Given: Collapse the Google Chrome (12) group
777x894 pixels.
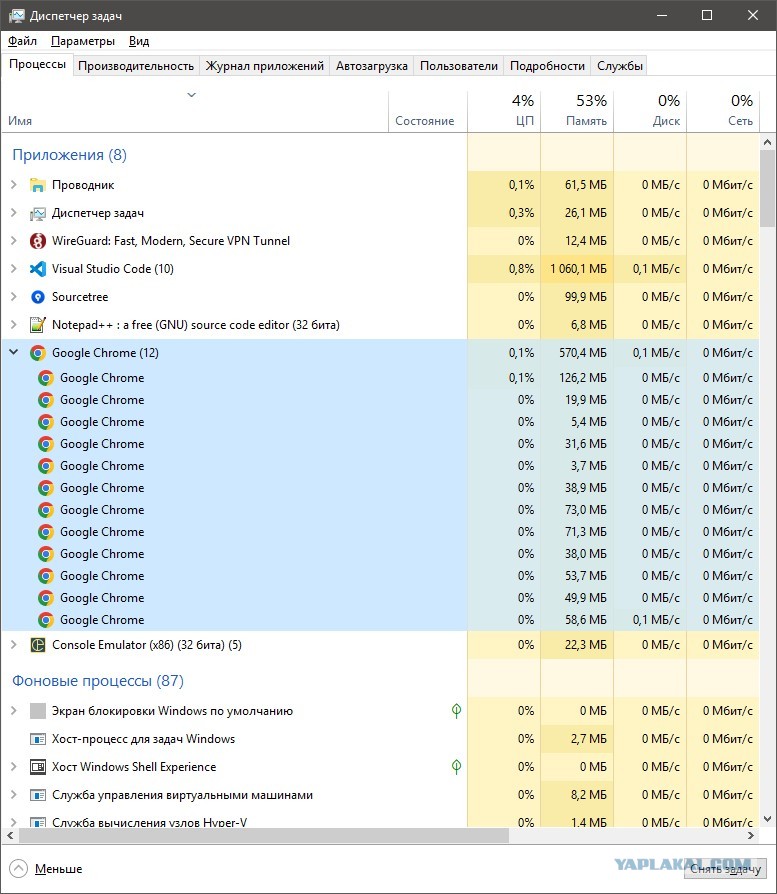Looking at the screenshot, I should (x=14, y=352).
